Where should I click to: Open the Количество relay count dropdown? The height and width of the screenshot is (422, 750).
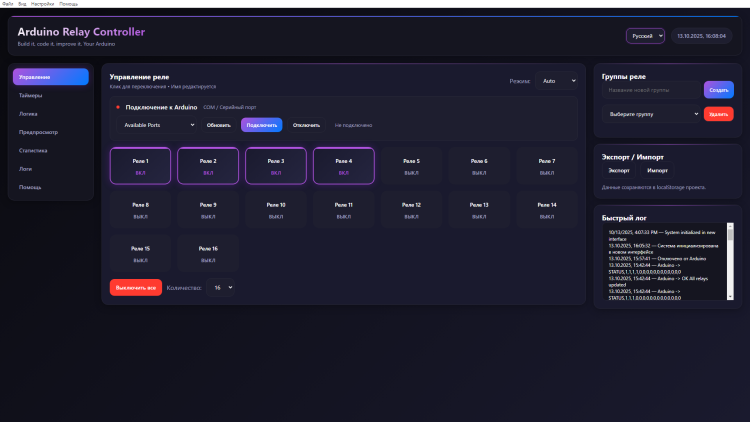click(219, 287)
